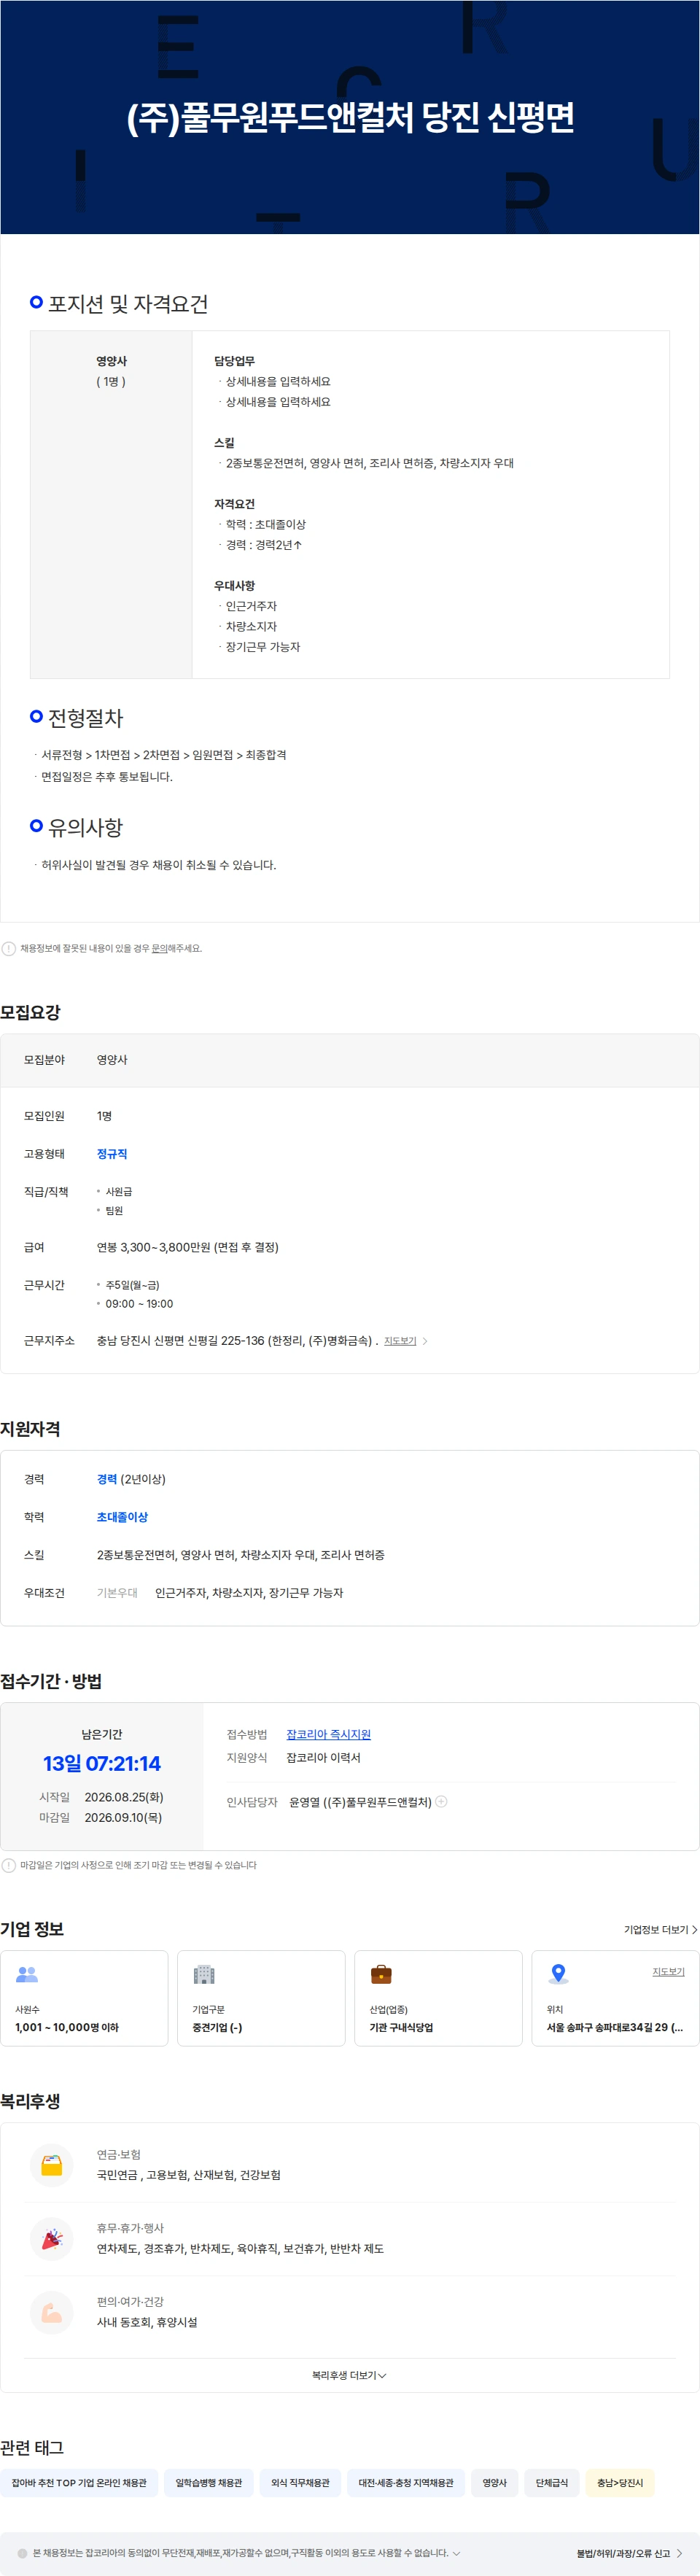This screenshot has width=700, height=2576.
Task: Click the job banner title (주)풀무원푸드앤컬처 당진 신평면
Action: (x=350, y=117)
